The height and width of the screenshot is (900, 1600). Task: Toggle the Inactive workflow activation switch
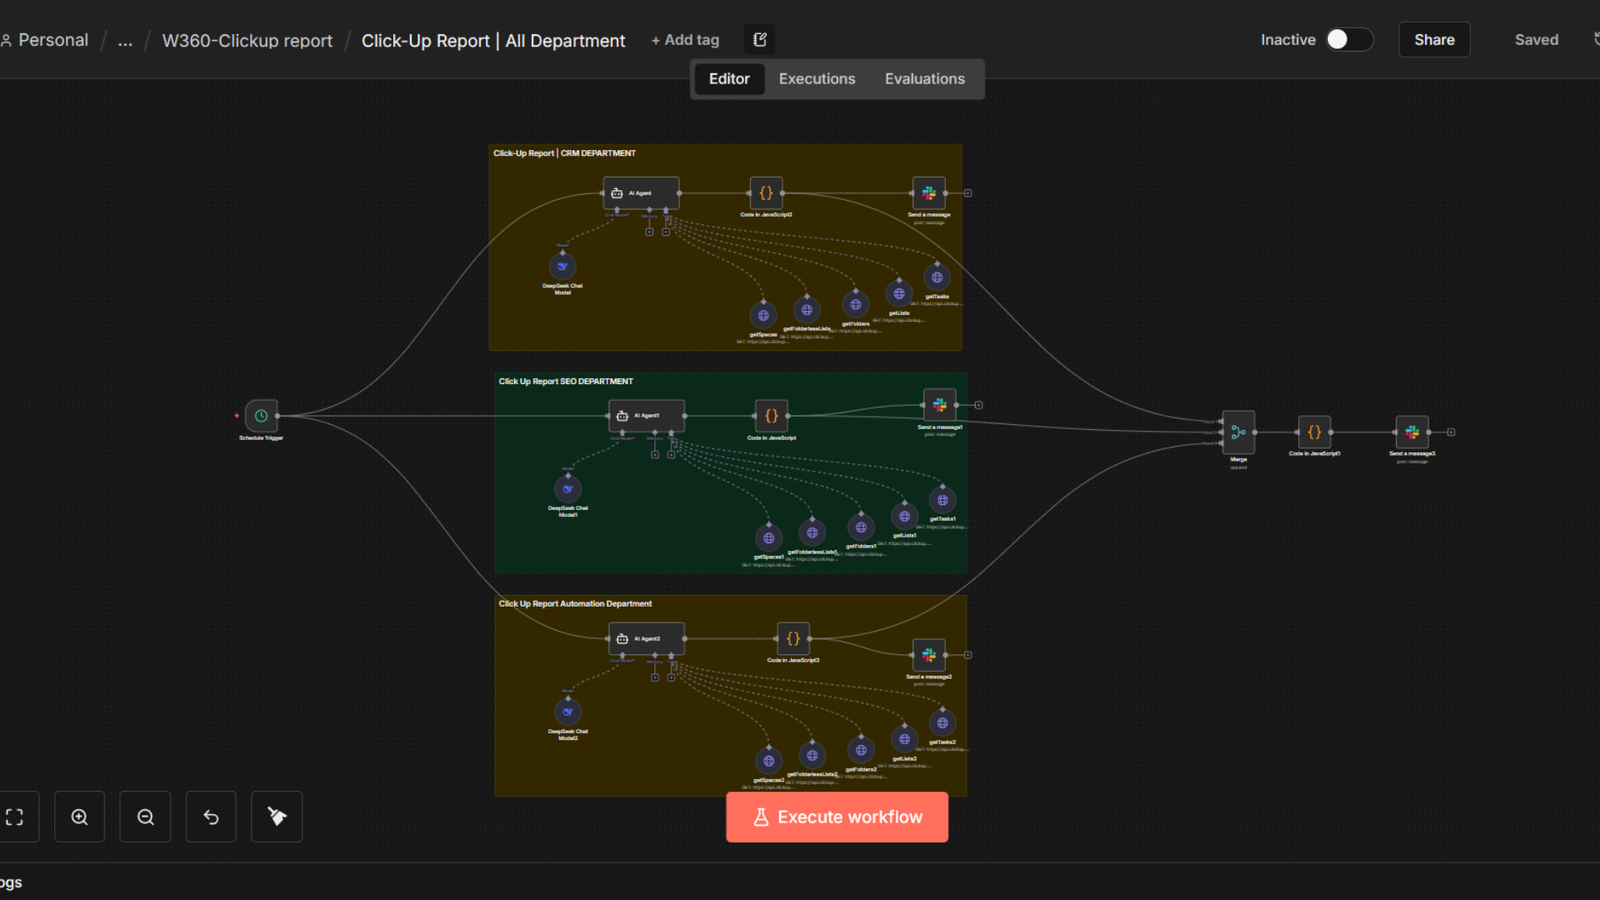[x=1349, y=40]
